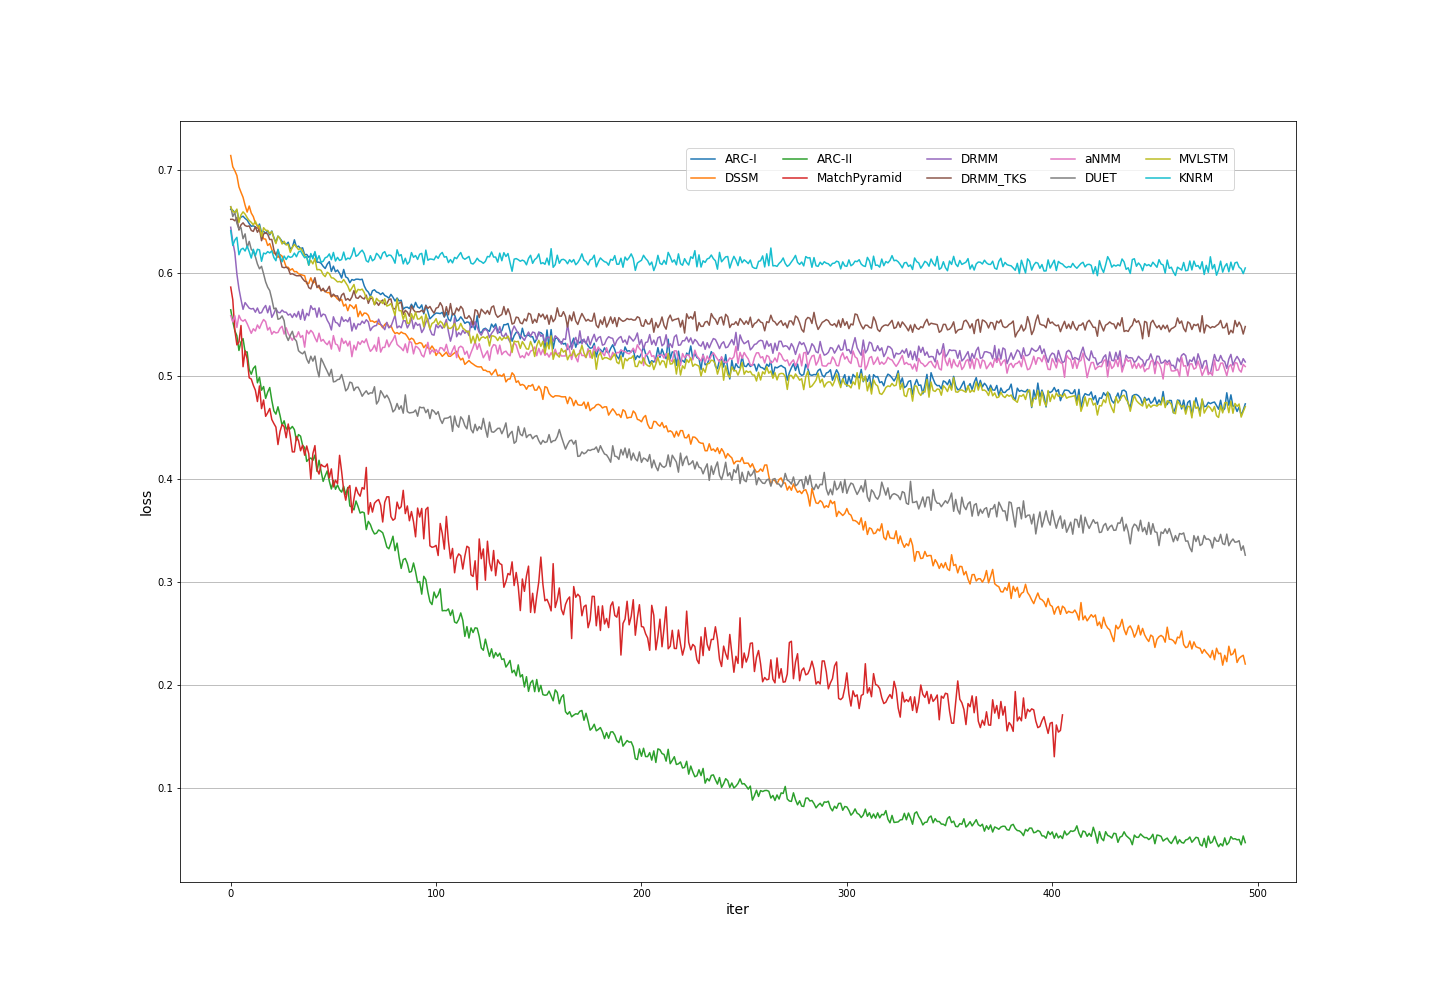Click the purple DRMM legend line
This screenshot has height=1008, width=1440.
[x=940, y=159]
